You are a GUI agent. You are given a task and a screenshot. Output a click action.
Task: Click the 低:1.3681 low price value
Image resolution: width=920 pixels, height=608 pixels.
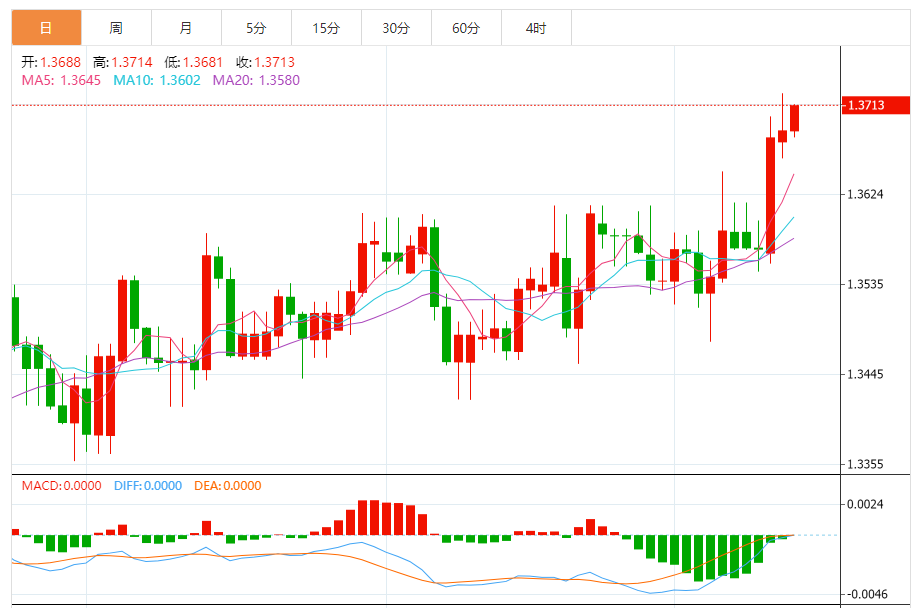tap(194, 62)
